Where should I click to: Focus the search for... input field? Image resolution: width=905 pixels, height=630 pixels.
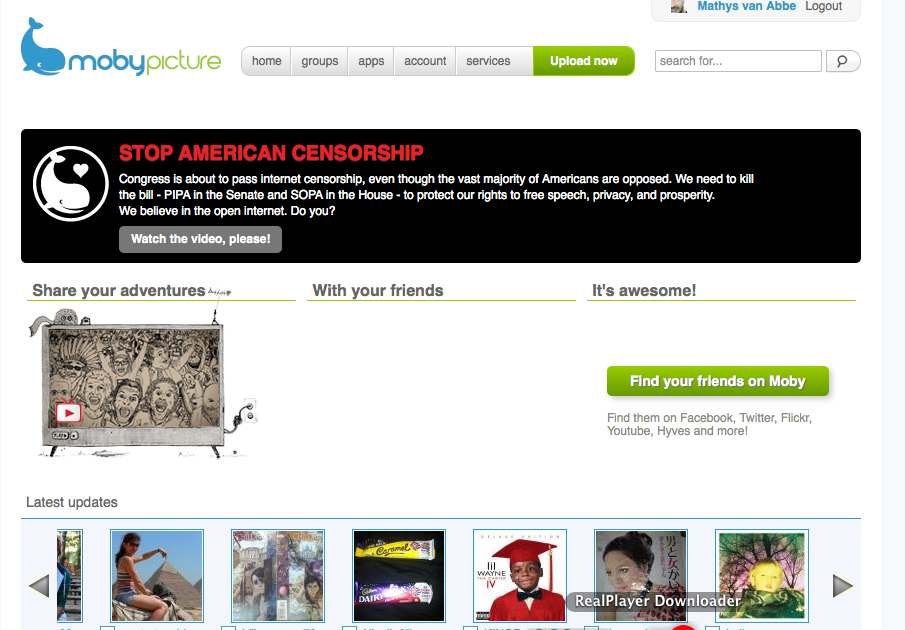click(738, 61)
